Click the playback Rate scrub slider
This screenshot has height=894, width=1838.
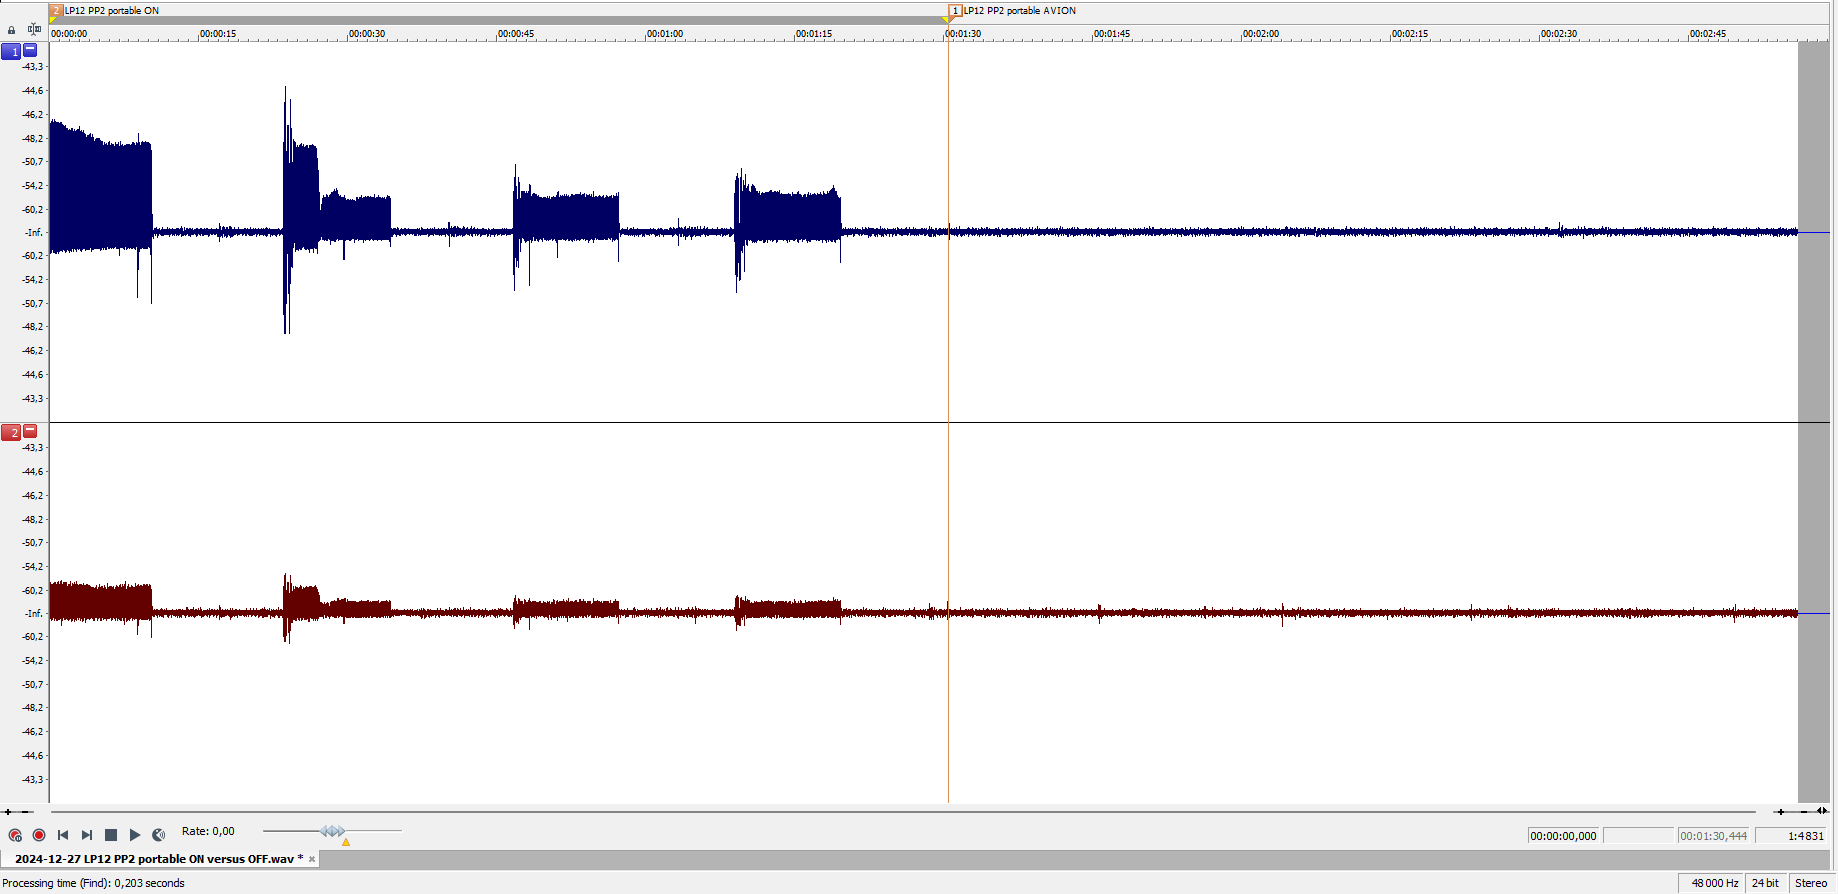click(x=332, y=831)
